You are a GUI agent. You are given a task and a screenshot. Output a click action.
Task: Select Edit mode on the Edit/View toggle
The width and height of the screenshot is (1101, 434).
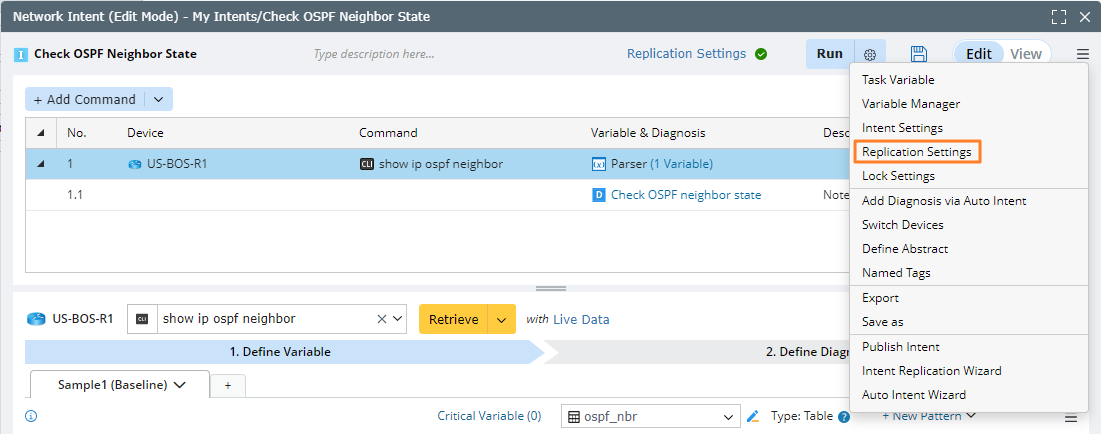coord(978,54)
